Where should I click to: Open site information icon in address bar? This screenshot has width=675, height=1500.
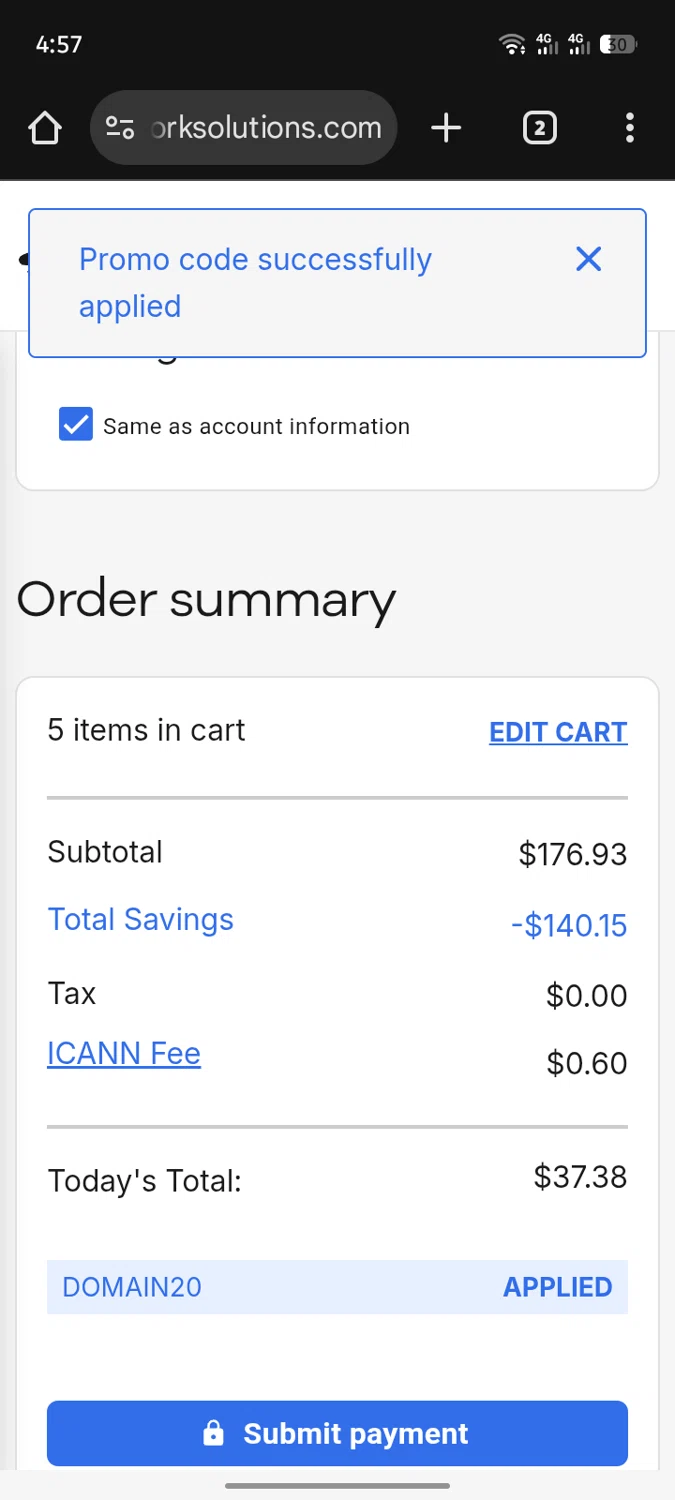[120, 128]
